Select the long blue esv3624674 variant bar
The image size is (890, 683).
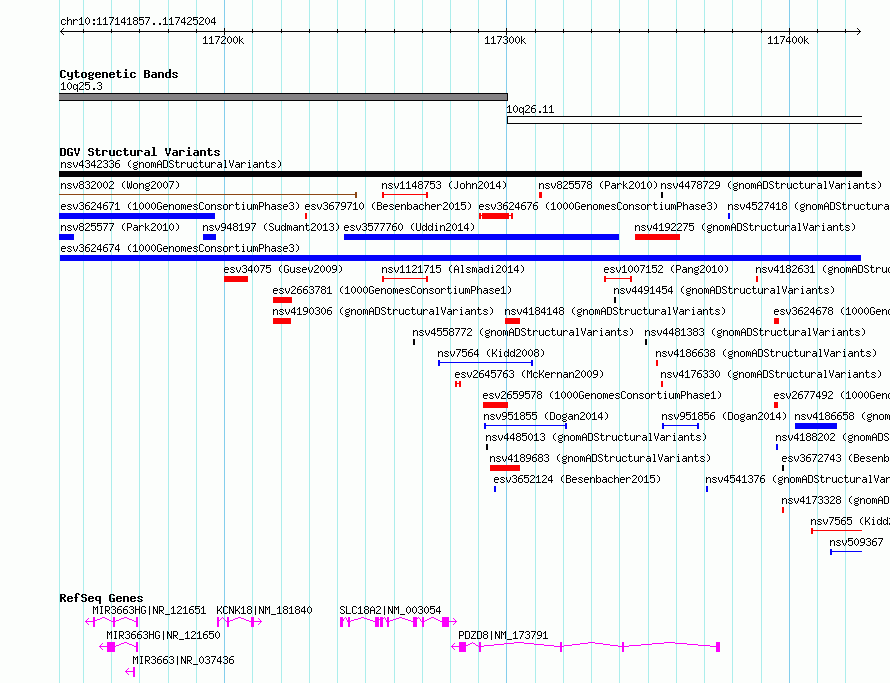[x=460, y=258]
